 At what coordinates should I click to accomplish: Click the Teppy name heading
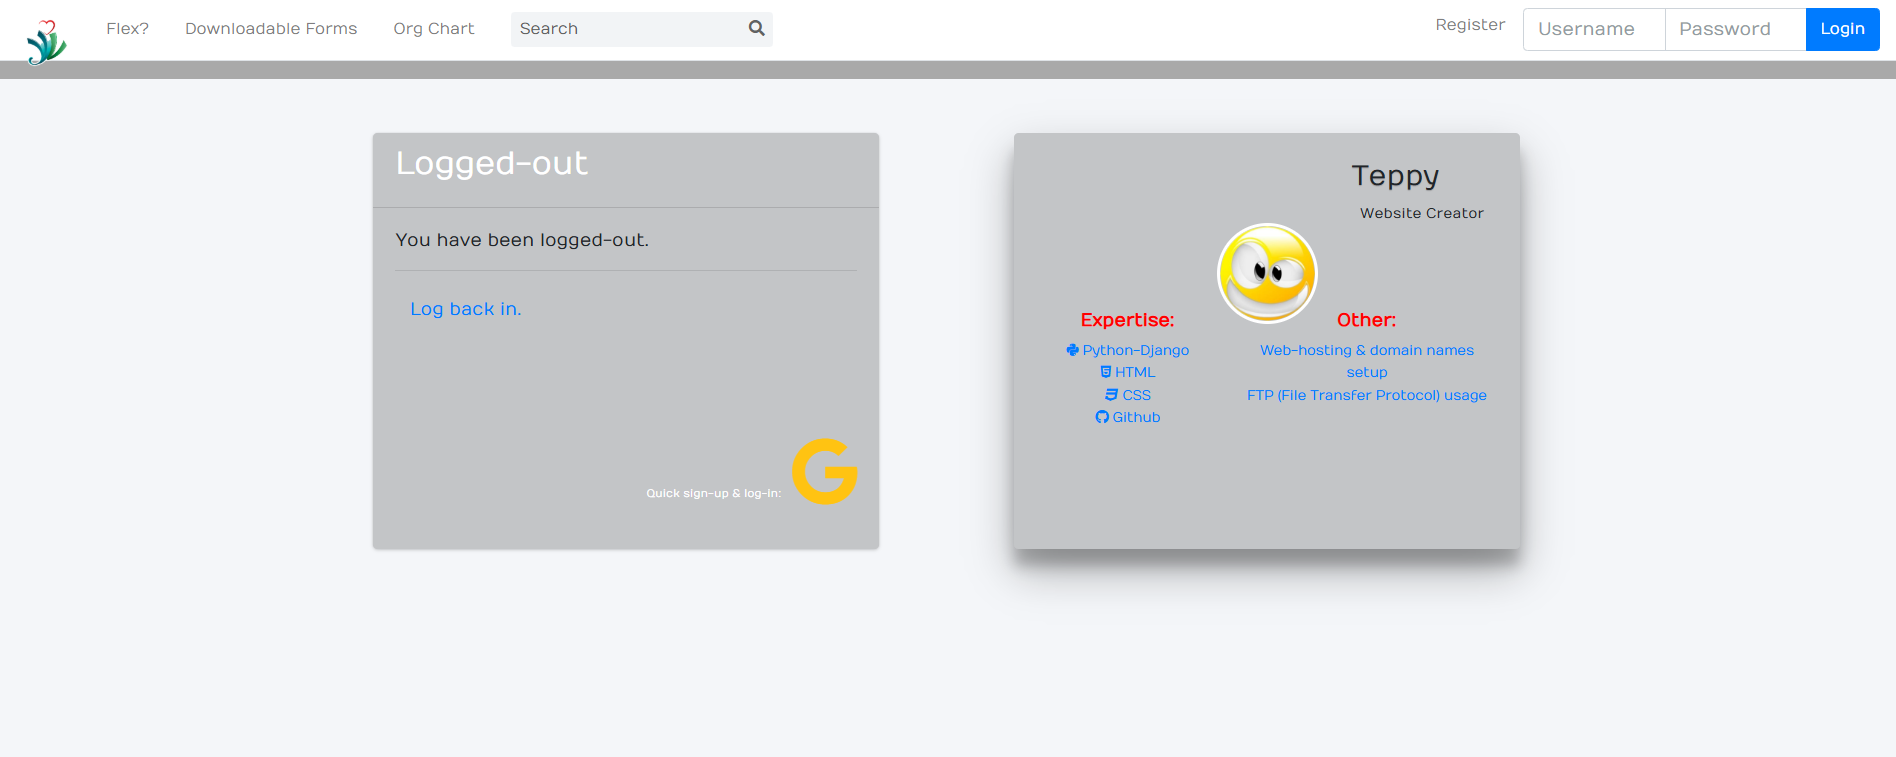tap(1395, 176)
